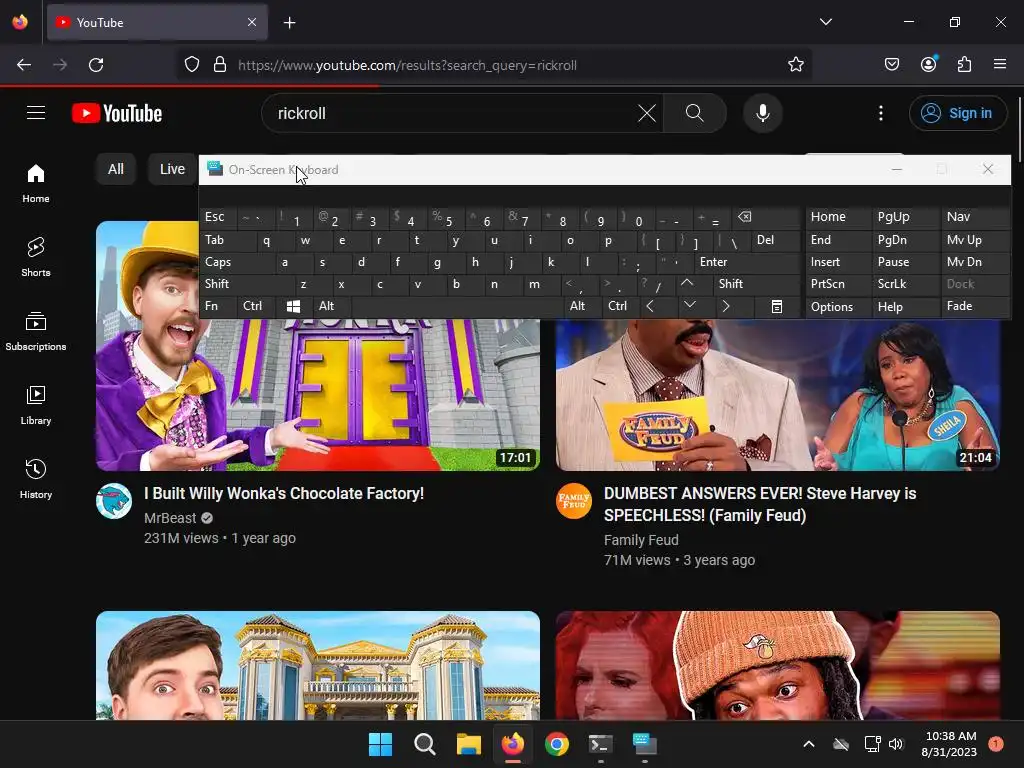Open Family Feud Steve Harvey thumbnail
This screenshot has height=768, width=1024.
point(778,394)
